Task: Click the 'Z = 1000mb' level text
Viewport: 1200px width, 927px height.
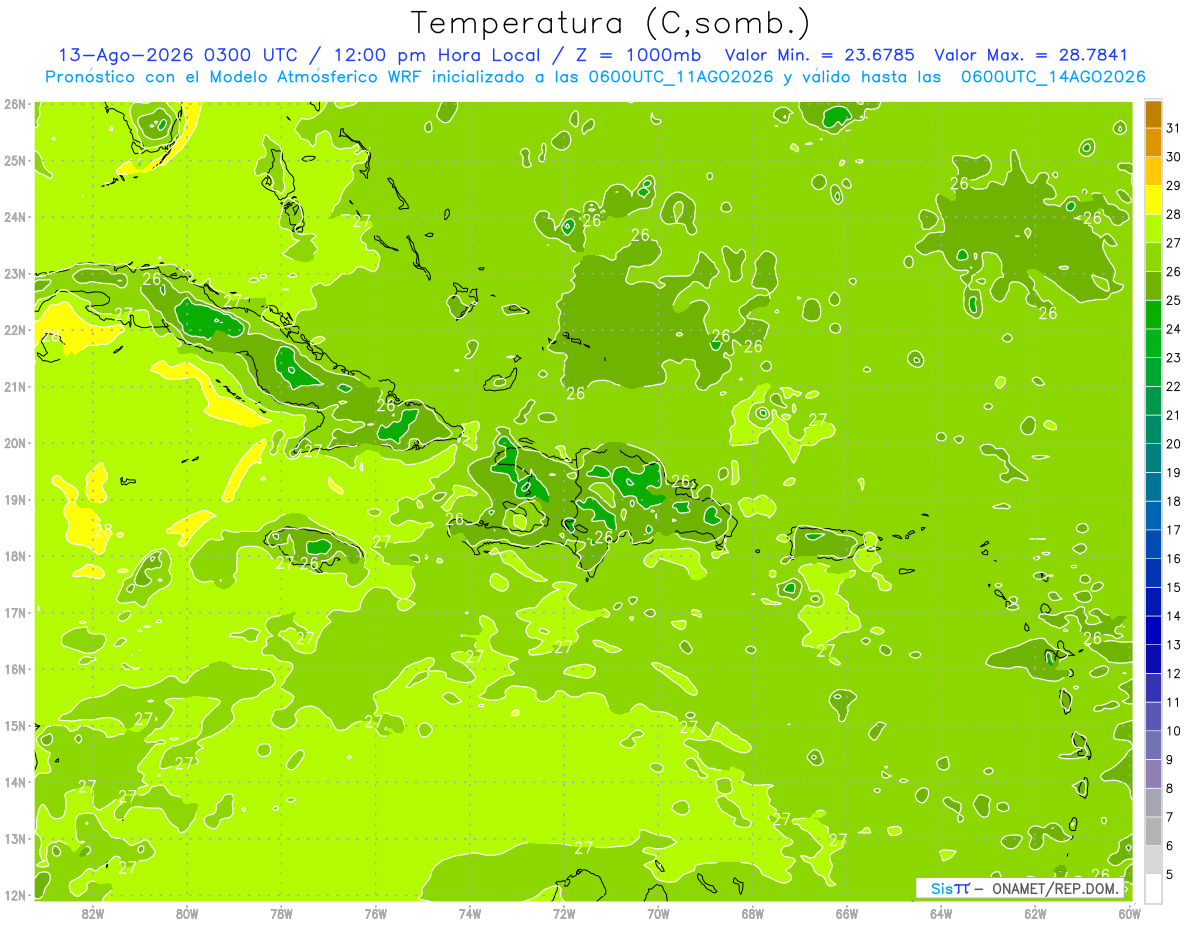Action: coord(640,55)
